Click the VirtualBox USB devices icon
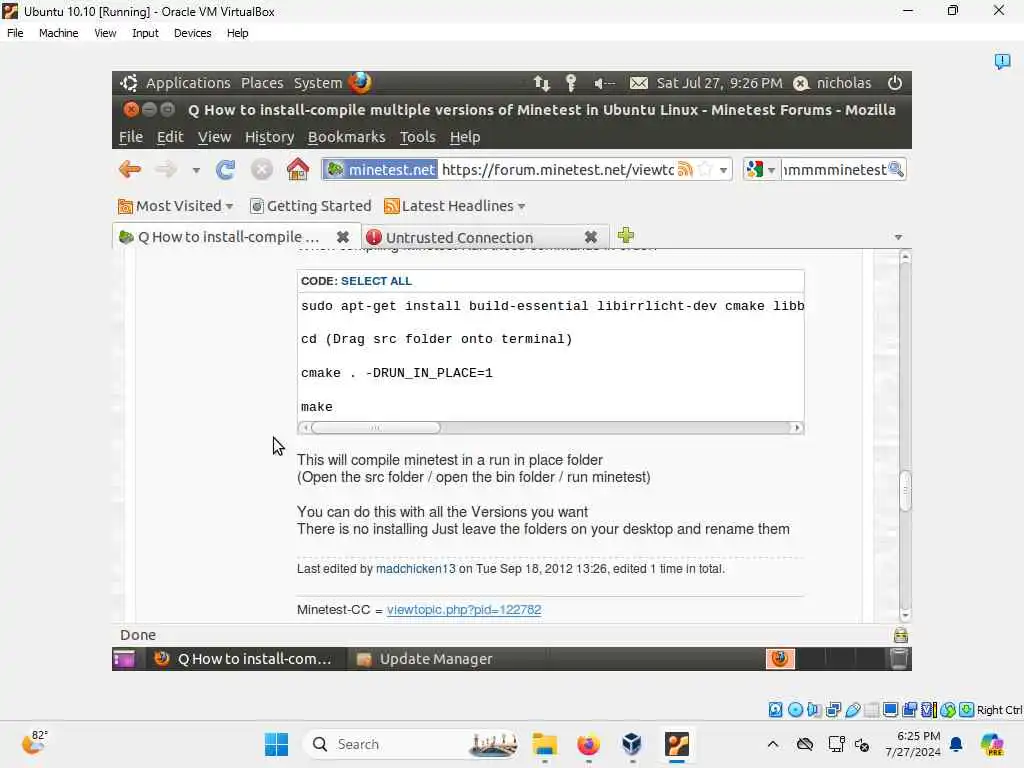This screenshot has height=768, width=1024. click(x=853, y=710)
